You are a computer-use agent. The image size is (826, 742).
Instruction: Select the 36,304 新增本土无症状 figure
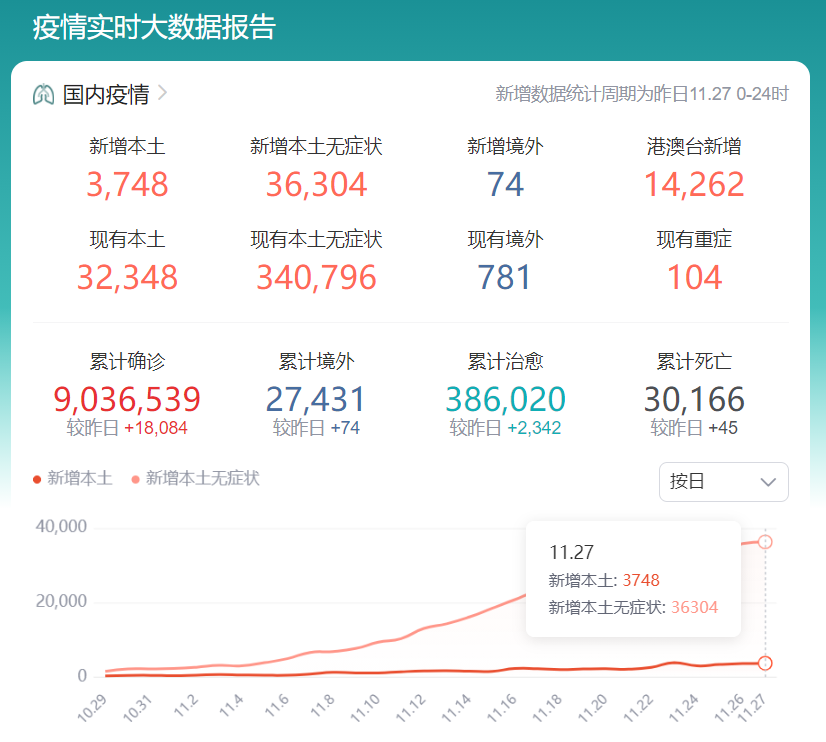click(316, 184)
